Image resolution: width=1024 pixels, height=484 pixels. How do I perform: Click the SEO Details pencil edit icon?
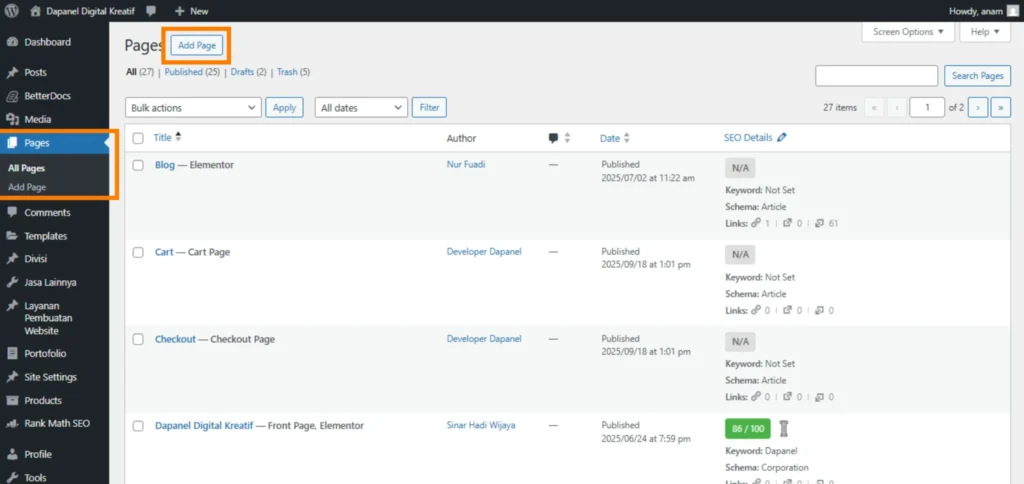[782, 138]
